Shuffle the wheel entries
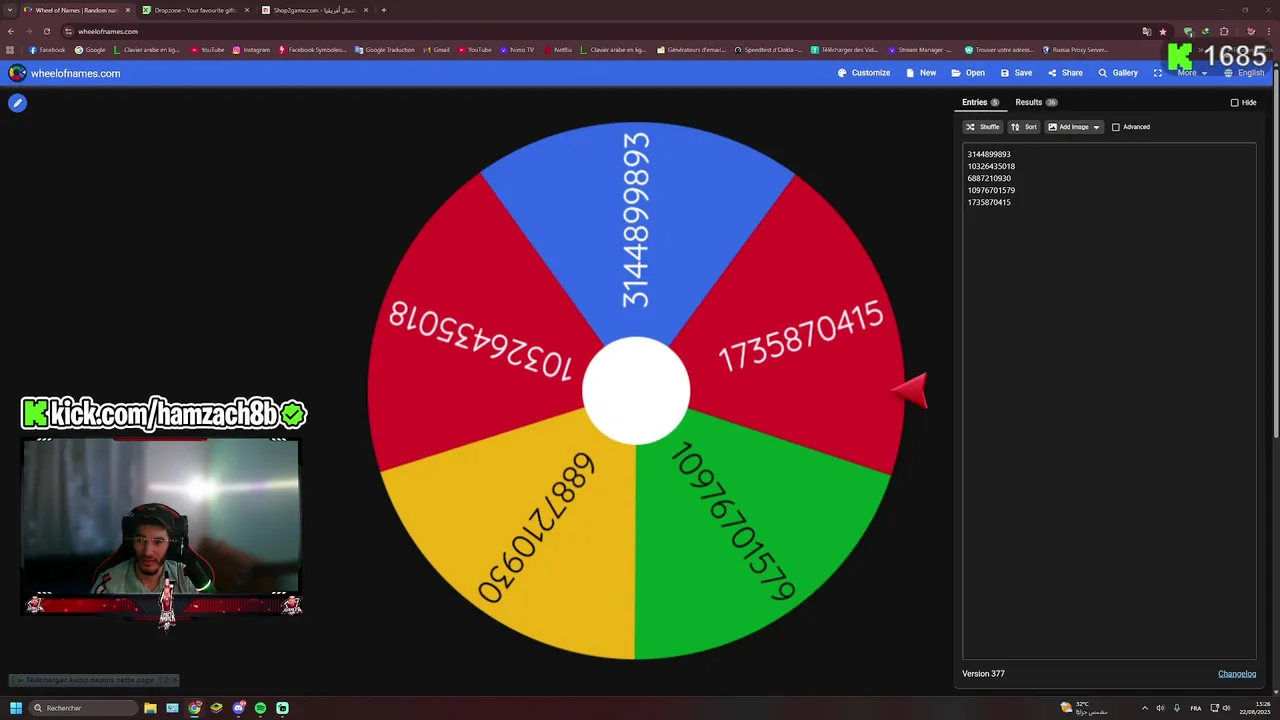The image size is (1280, 720). 982,127
